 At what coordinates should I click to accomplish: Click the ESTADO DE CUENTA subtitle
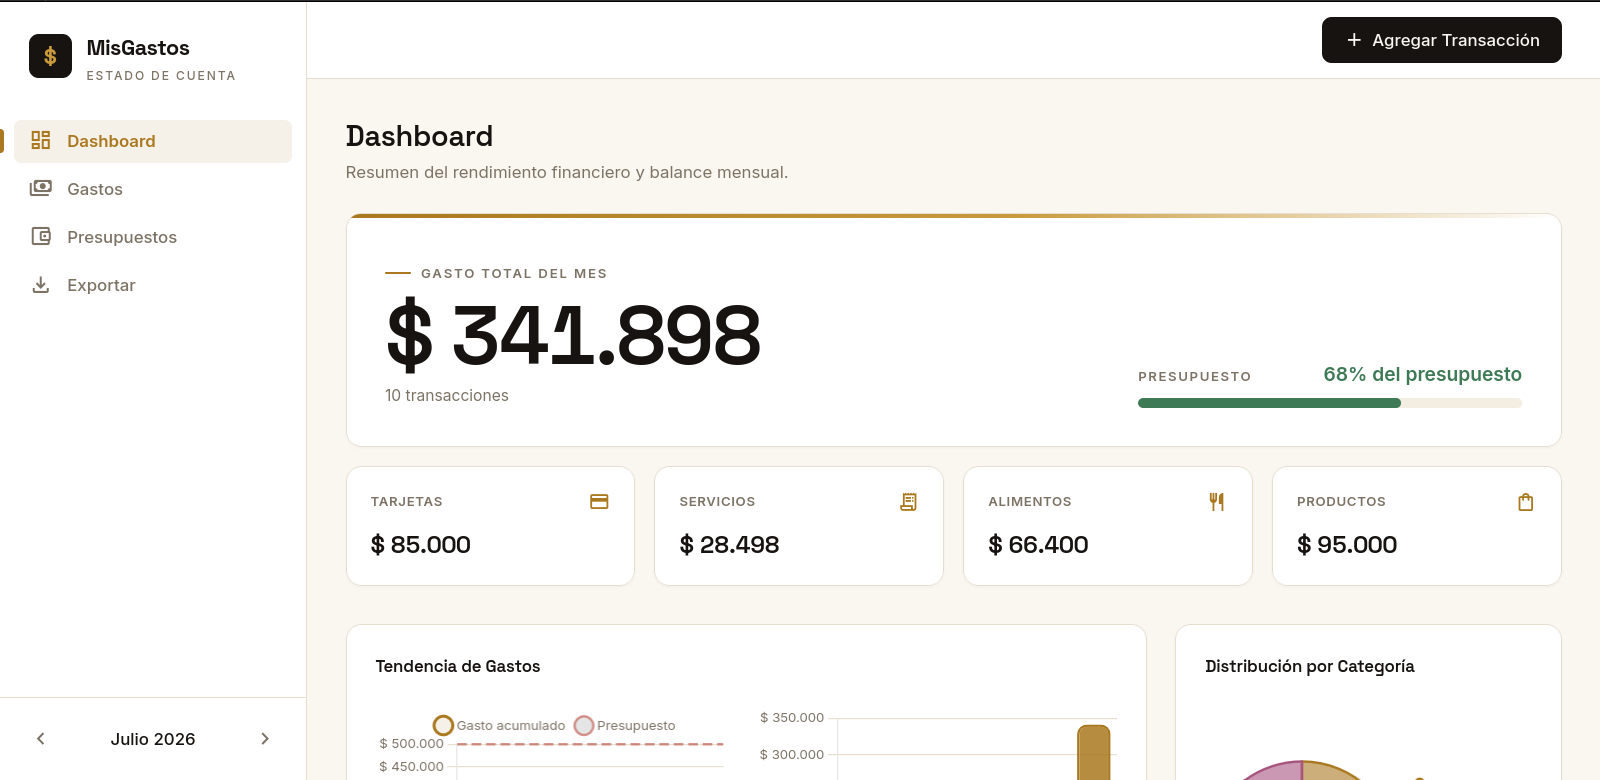(161, 75)
